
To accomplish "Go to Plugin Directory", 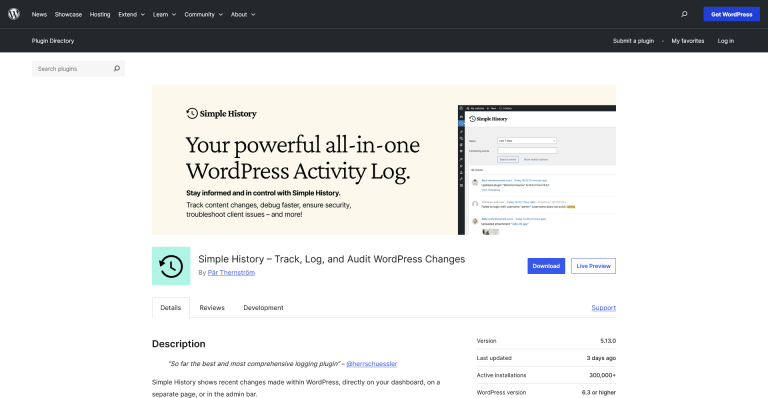I will coord(53,41).
